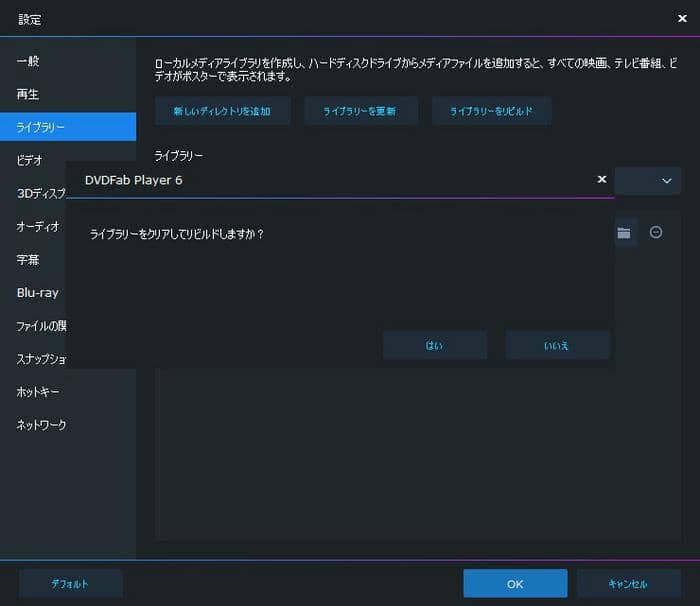Open the ネットワーク settings tab
The height and width of the screenshot is (606, 700).
pyautogui.click(x=68, y=425)
